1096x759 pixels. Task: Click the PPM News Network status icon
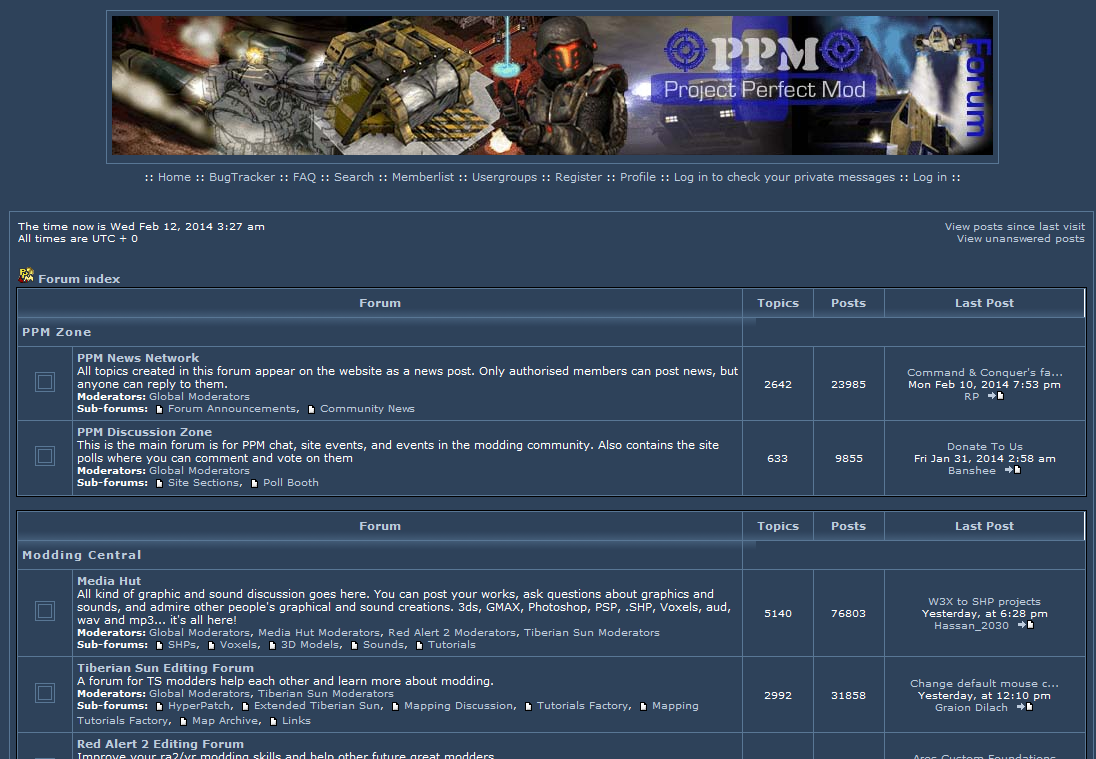point(45,382)
